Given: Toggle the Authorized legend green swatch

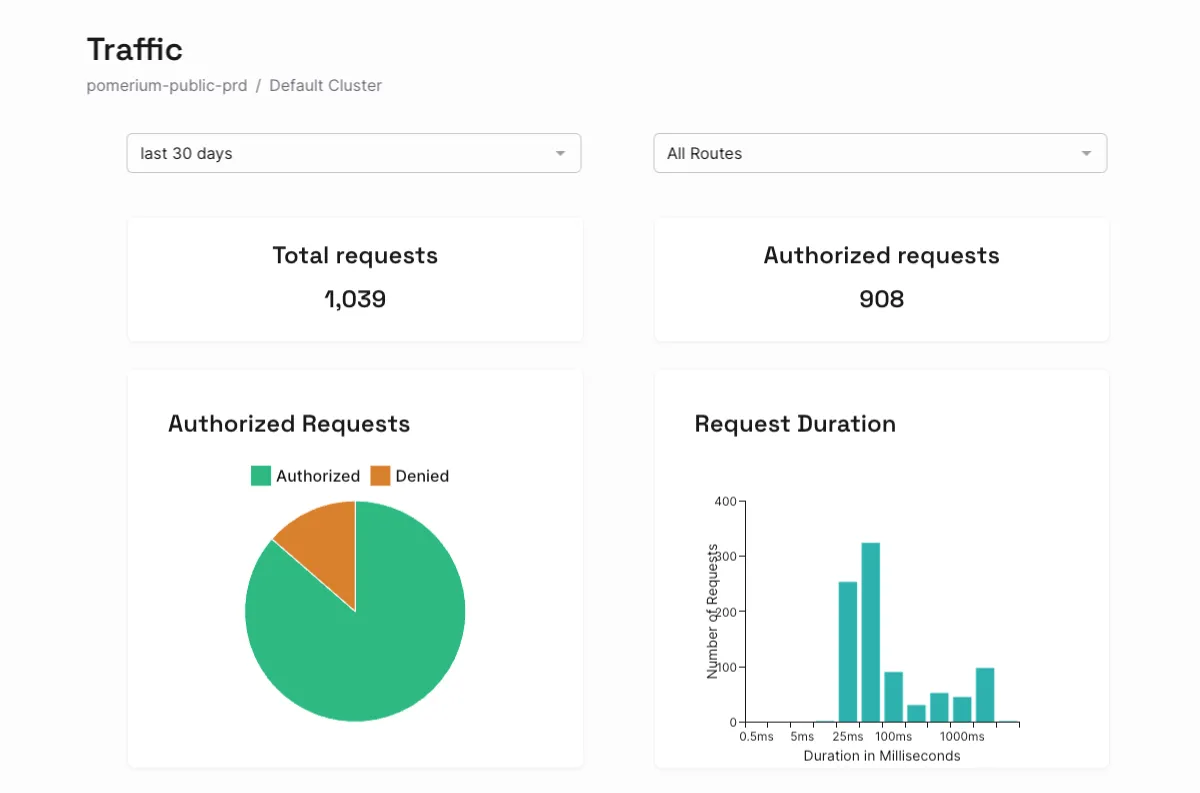Looking at the screenshot, I should [261, 476].
